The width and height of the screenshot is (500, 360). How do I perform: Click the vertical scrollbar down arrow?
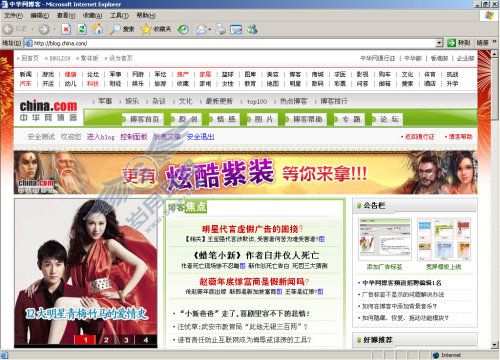coord(494,345)
